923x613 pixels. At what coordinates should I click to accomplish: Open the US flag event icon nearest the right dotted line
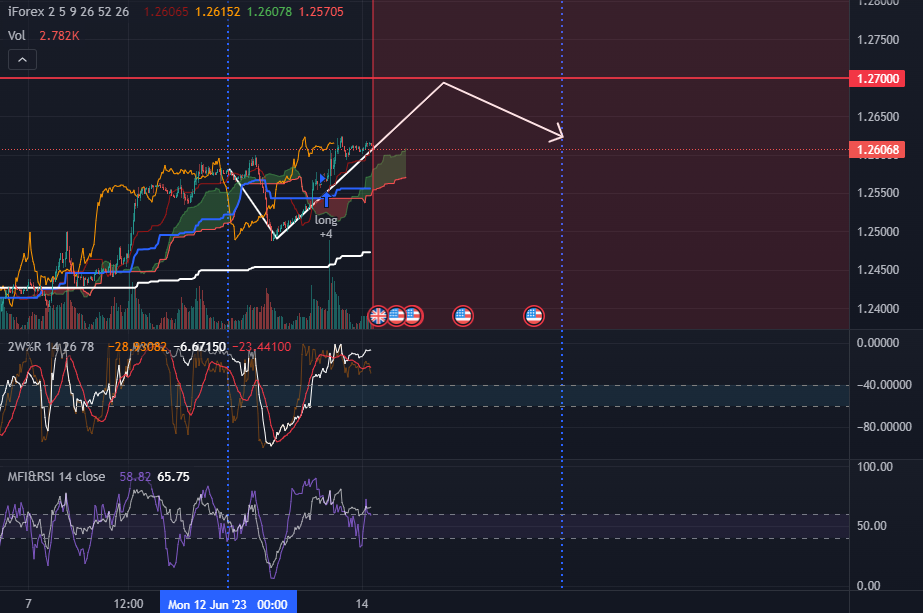click(x=534, y=316)
